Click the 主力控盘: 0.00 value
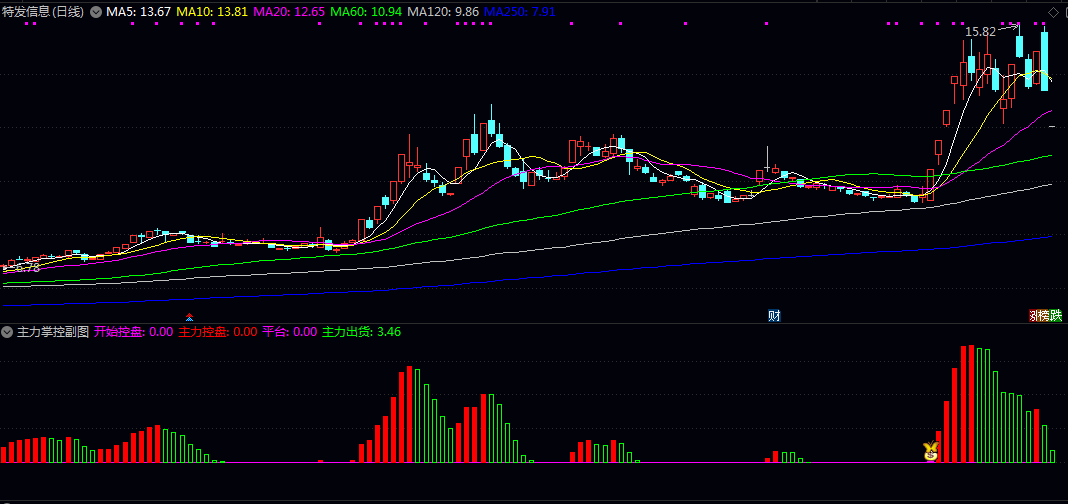Viewport: 1068px width, 504px height. point(218,332)
